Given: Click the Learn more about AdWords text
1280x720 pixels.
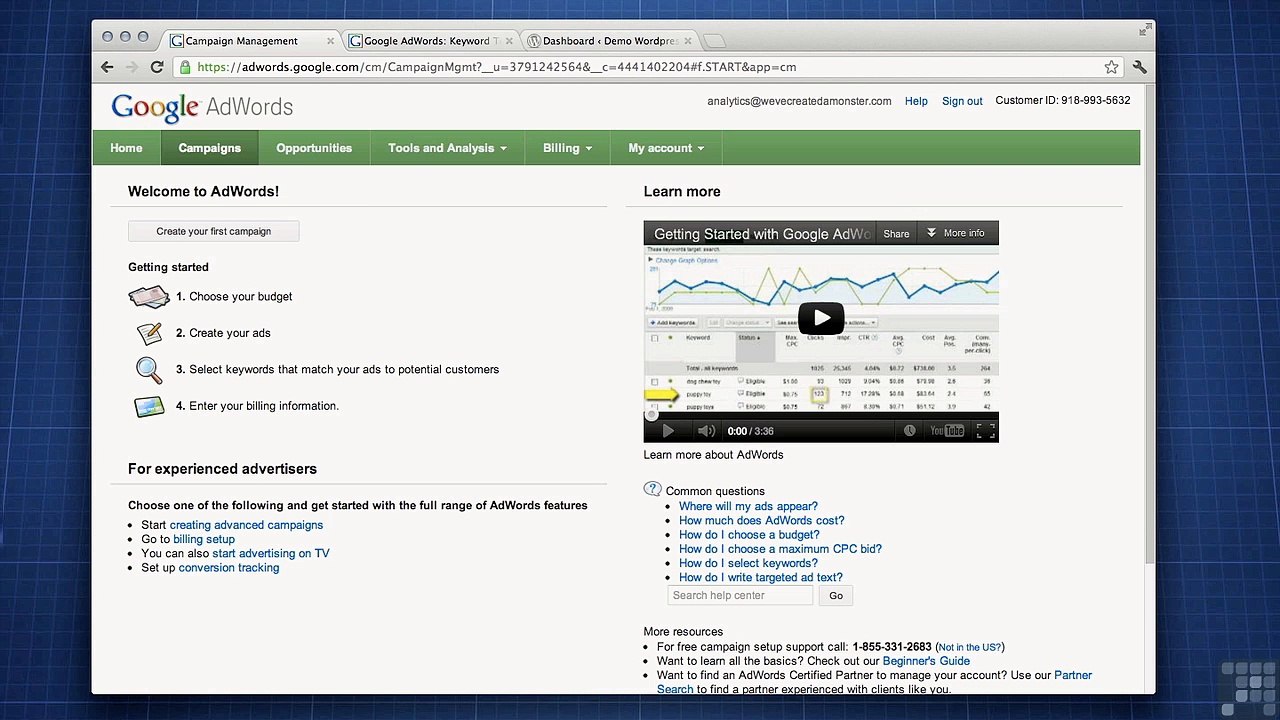Looking at the screenshot, I should coord(713,455).
